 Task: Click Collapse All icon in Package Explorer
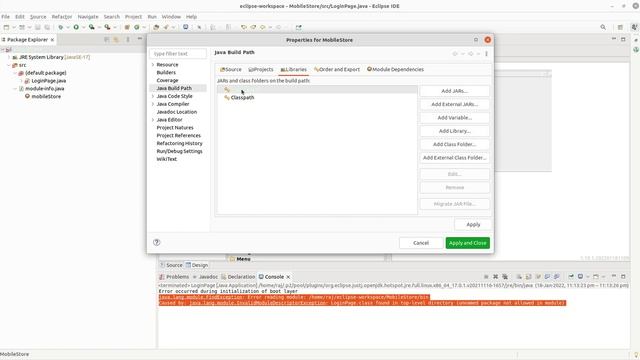tap(107, 40)
